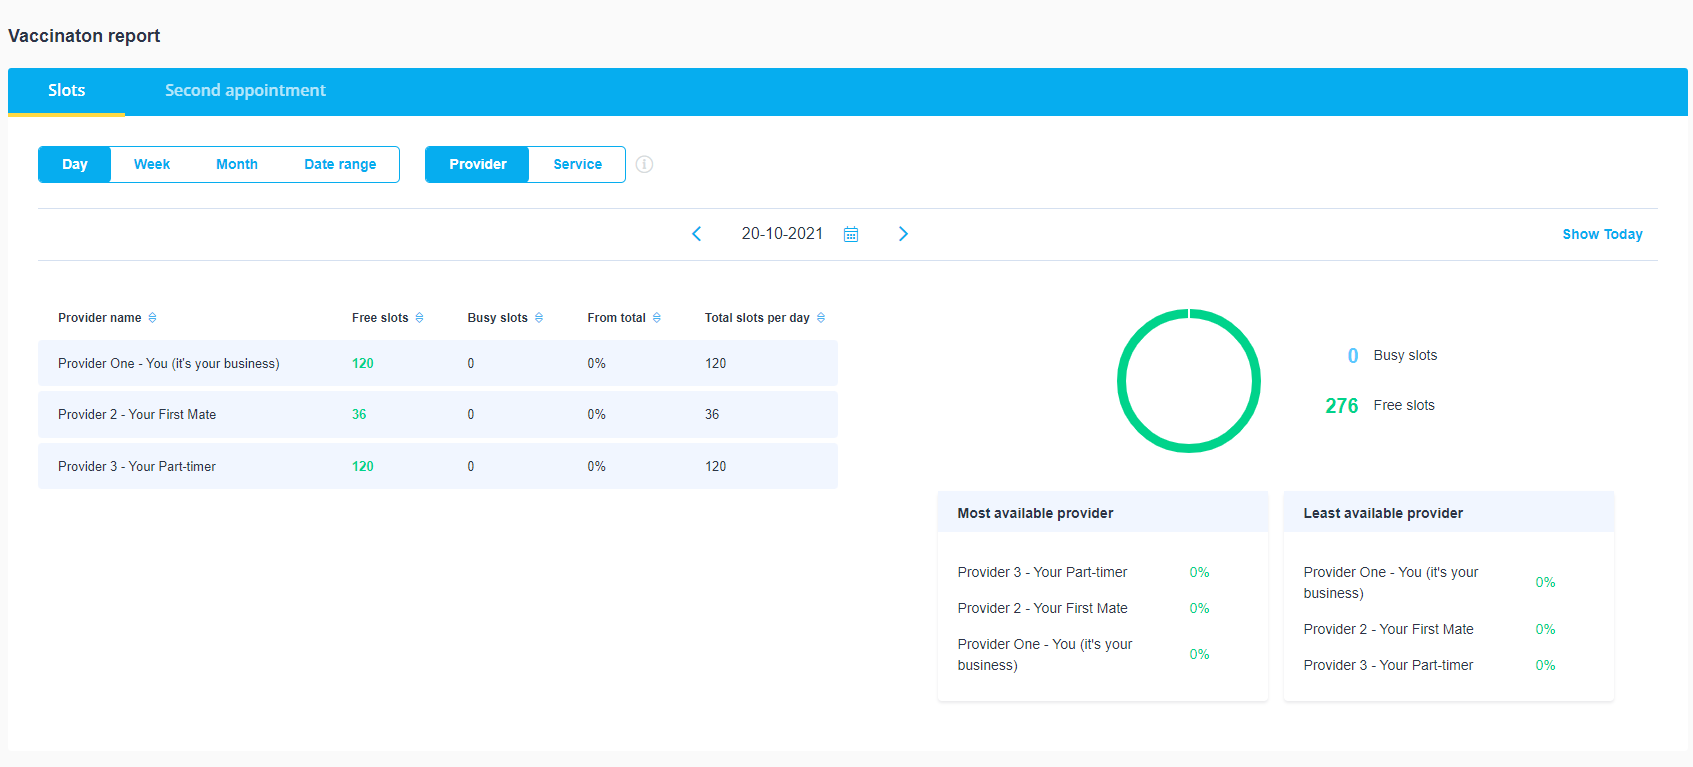
Task: Click the info icon beside Service
Action: click(x=645, y=164)
